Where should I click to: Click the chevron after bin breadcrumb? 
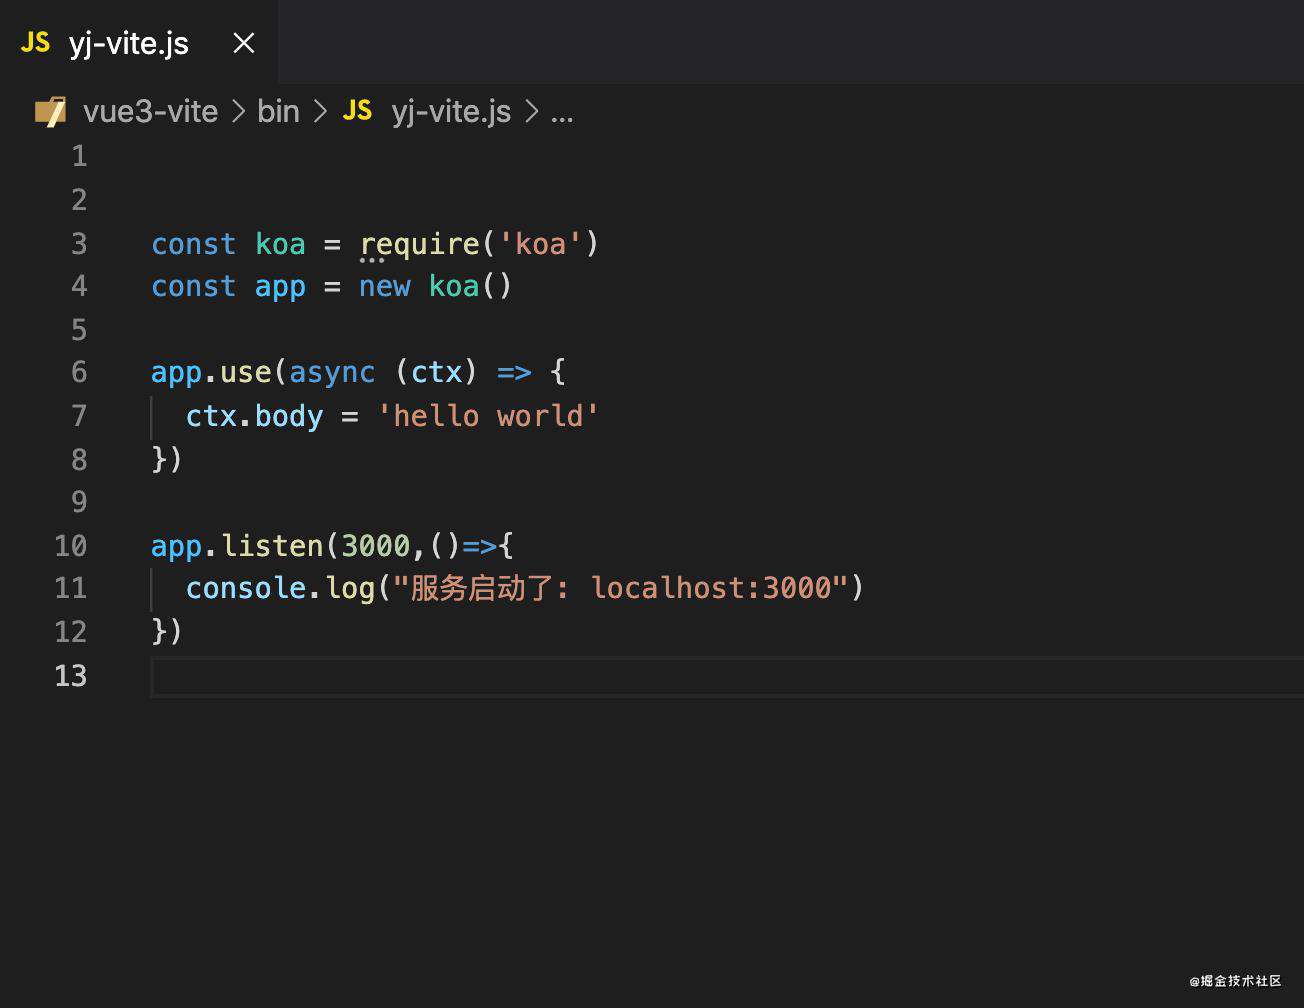click(321, 112)
